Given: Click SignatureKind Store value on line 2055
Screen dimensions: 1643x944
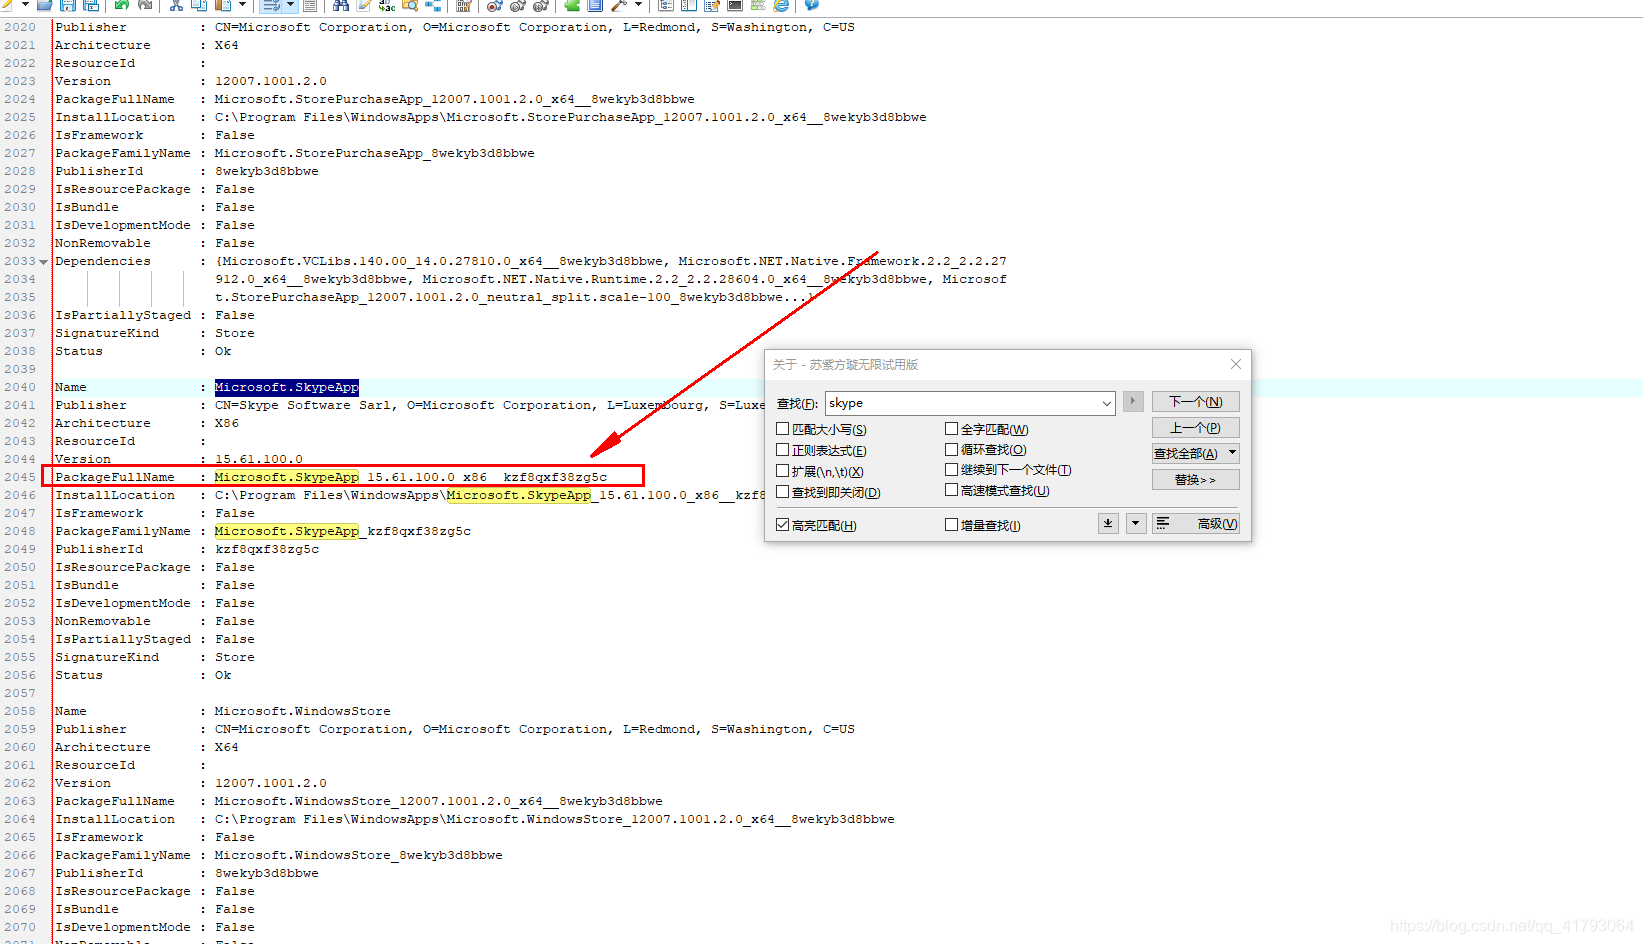Looking at the screenshot, I should (x=235, y=657).
